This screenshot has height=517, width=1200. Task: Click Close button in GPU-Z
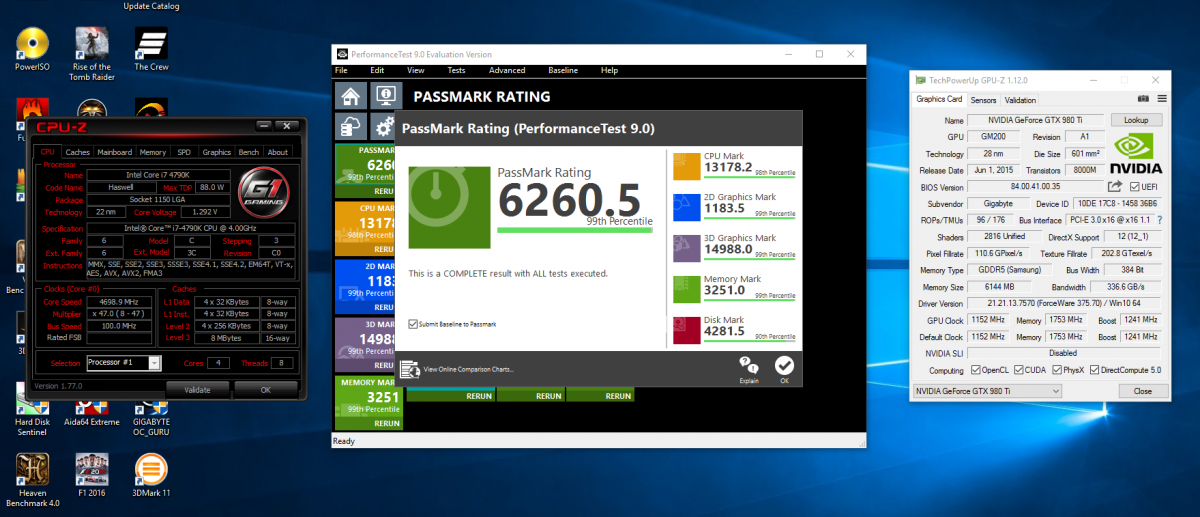(1142, 390)
